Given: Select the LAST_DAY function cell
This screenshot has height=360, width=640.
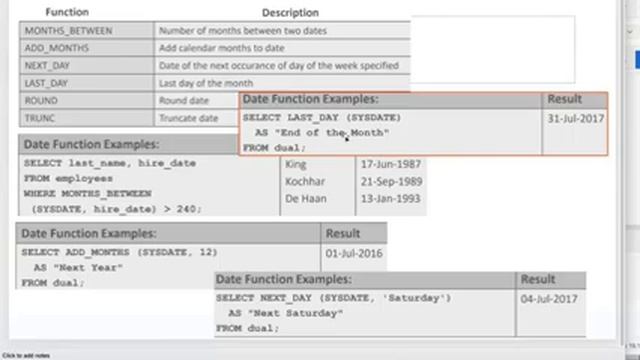Looking at the screenshot, I should 87,83.
